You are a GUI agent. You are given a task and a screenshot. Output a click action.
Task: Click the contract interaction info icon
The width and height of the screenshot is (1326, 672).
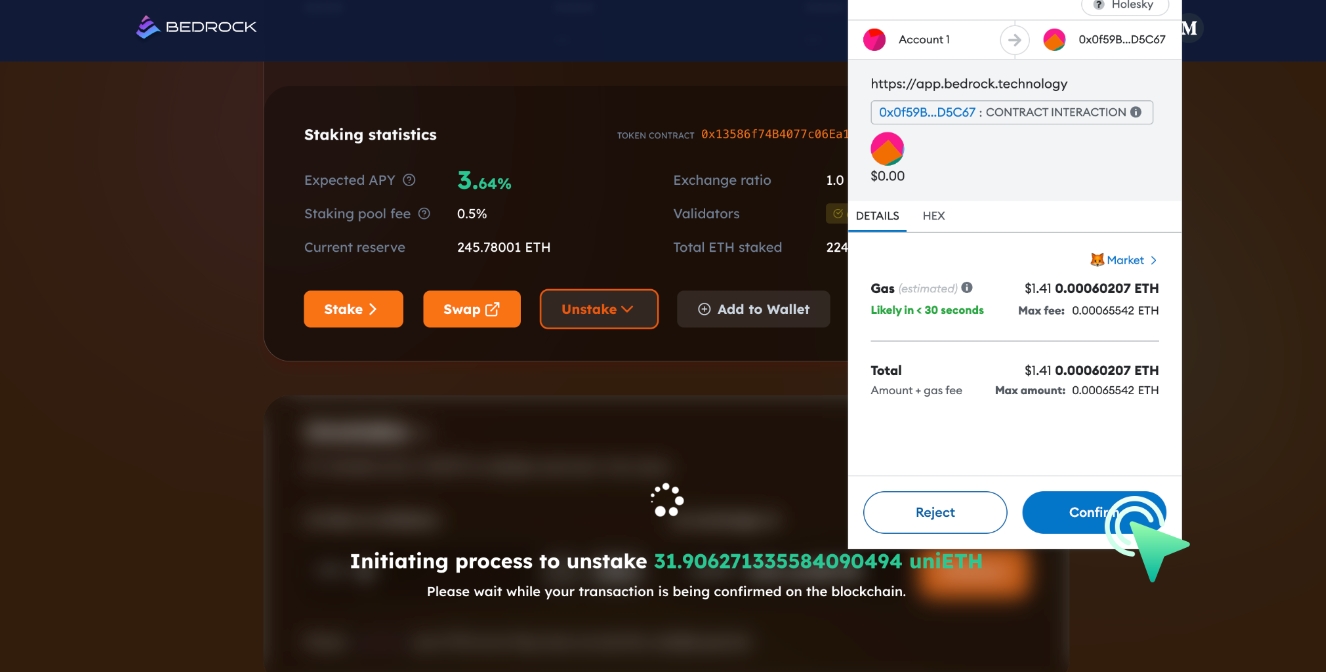[x=1136, y=113]
